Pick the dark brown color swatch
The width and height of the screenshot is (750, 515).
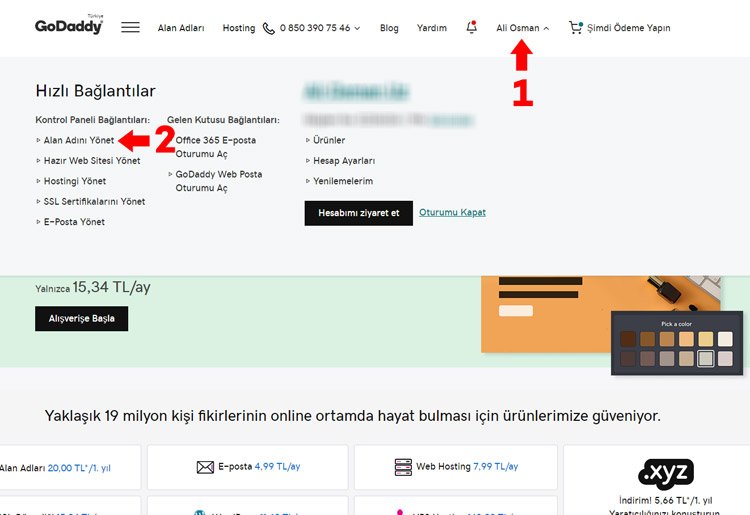coord(628,339)
